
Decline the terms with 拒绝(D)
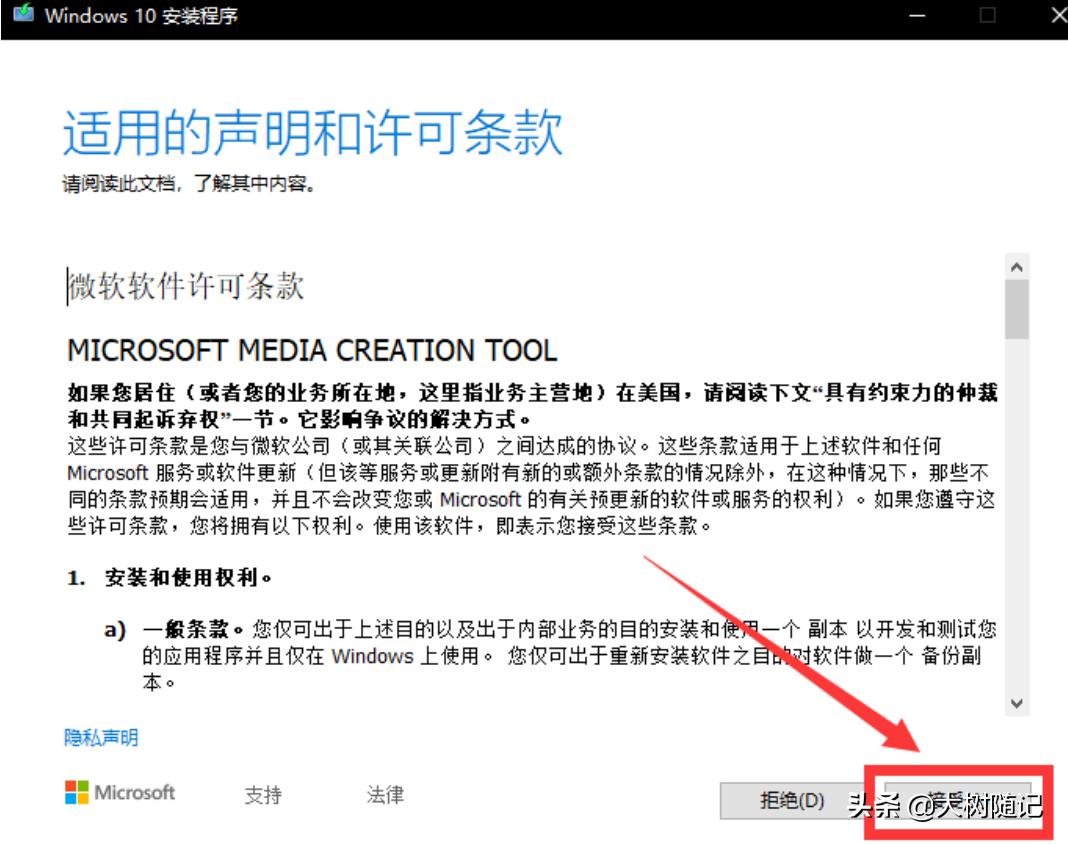pos(791,800)
